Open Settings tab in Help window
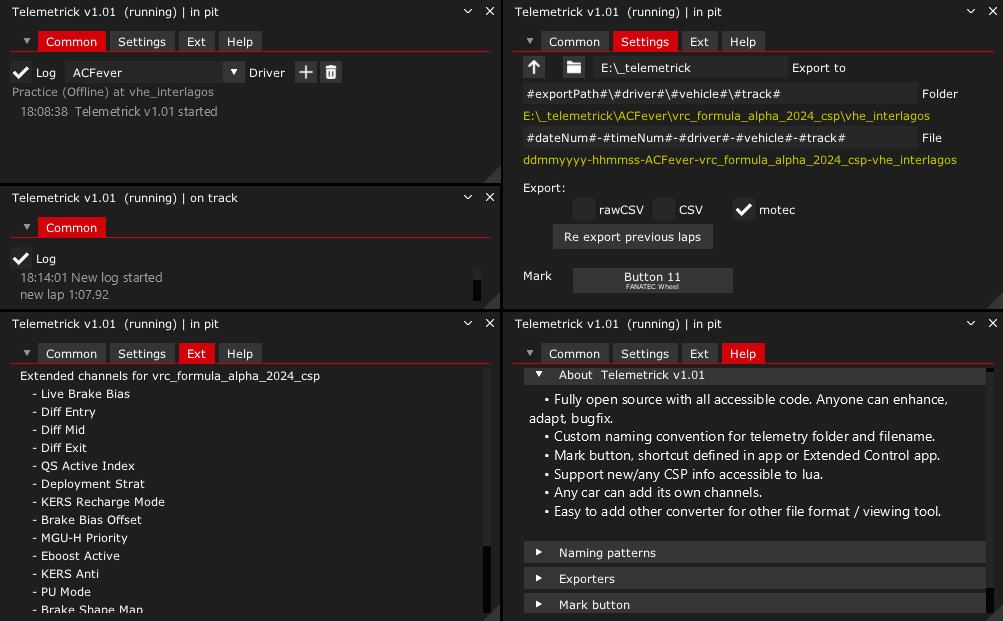Screen dimensions: 1003x621 [644, 354]
